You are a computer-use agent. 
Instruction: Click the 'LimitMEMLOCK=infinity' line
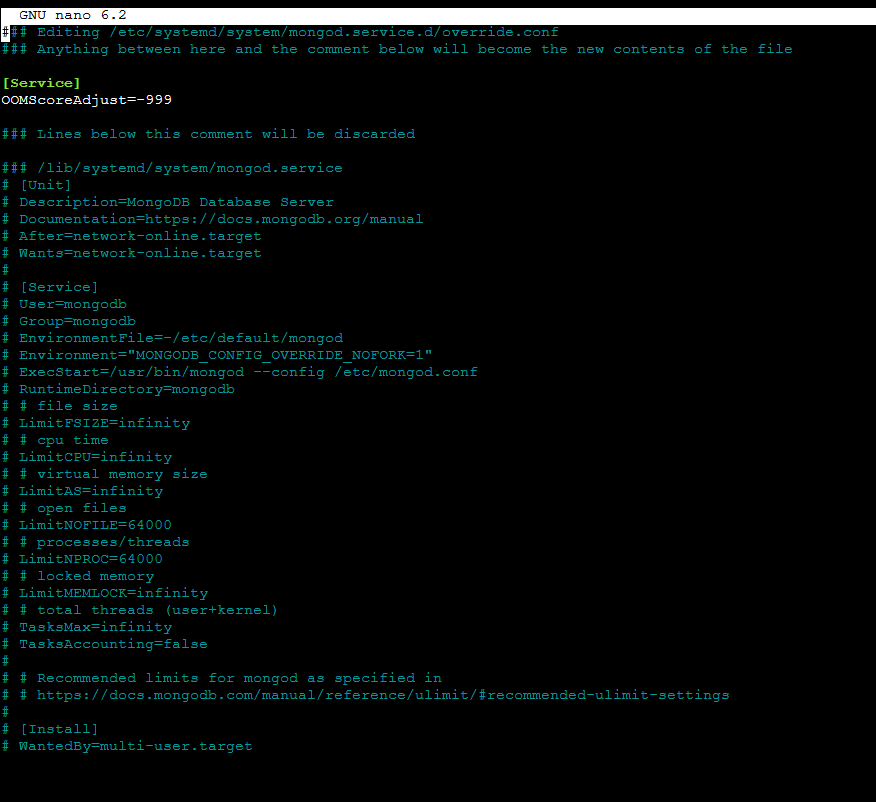click(x=104, y=593)
